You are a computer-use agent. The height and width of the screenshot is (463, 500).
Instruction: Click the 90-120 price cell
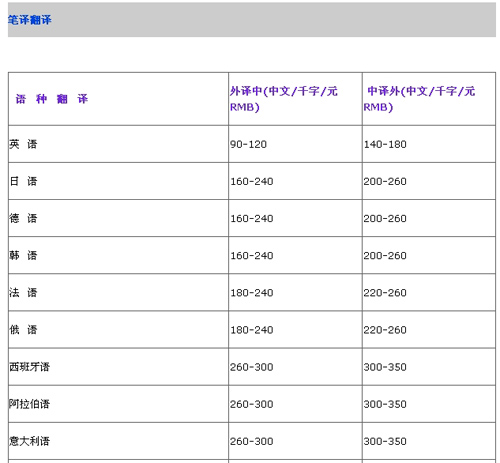(x=248, y=144)
